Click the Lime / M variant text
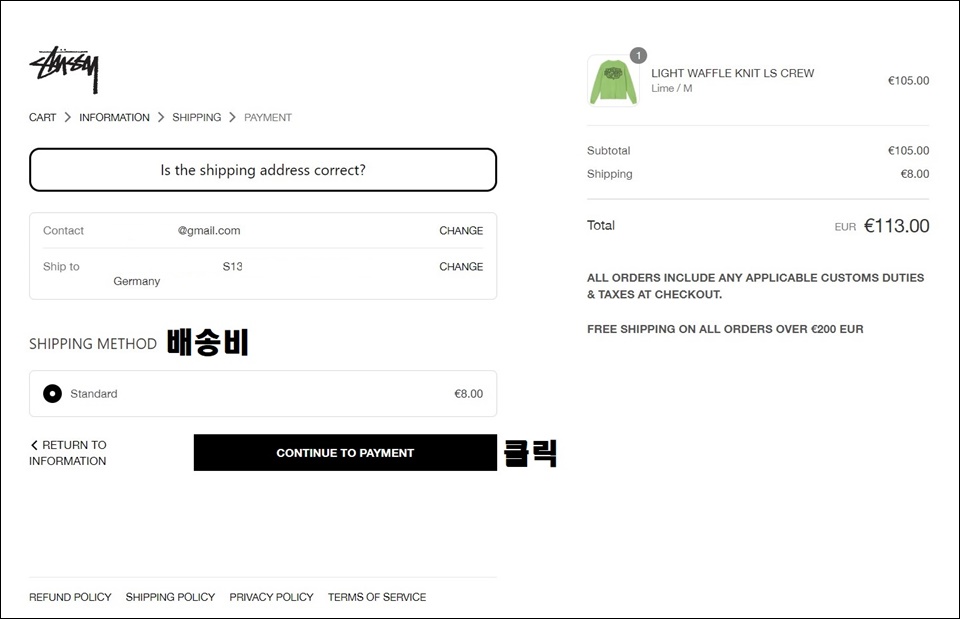Screen dimensions: 960x619 coord(672,88)
